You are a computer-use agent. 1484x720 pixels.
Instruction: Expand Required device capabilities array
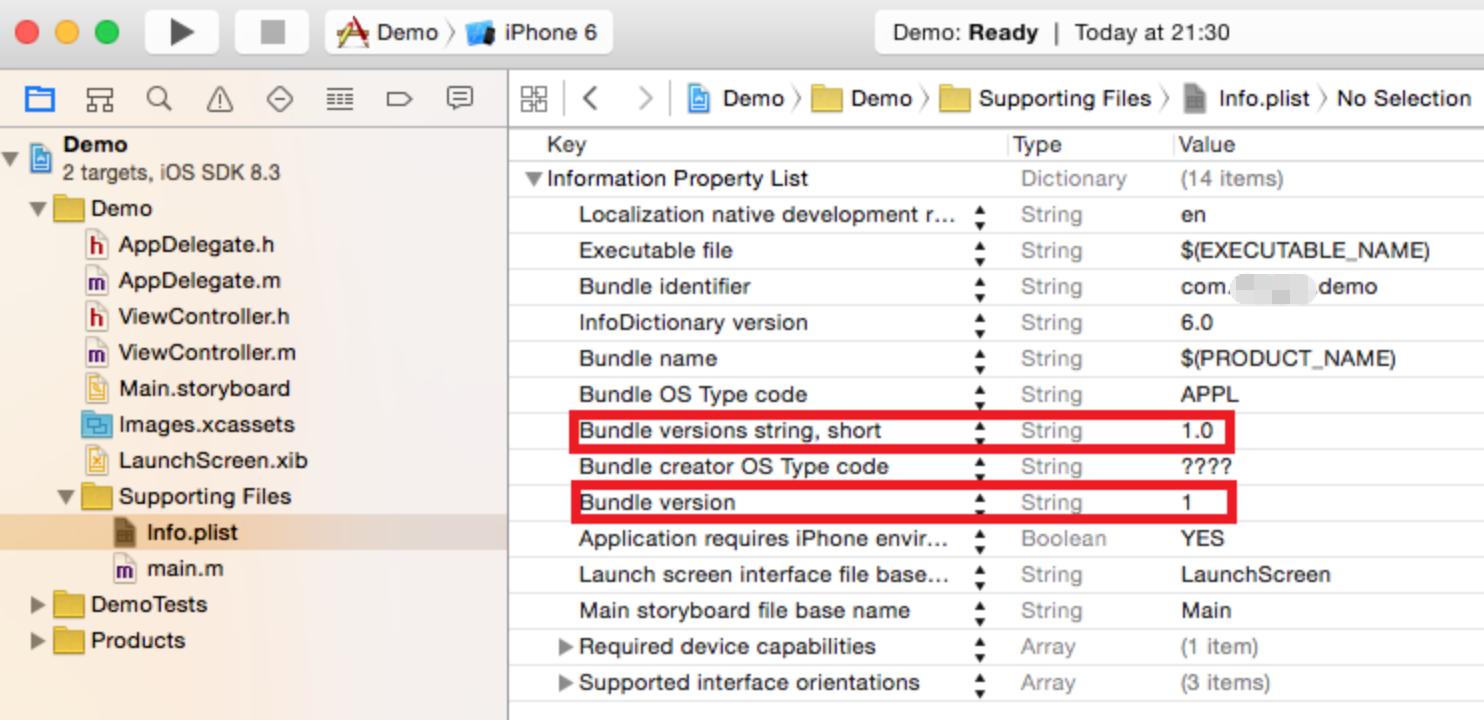[565, 647]
